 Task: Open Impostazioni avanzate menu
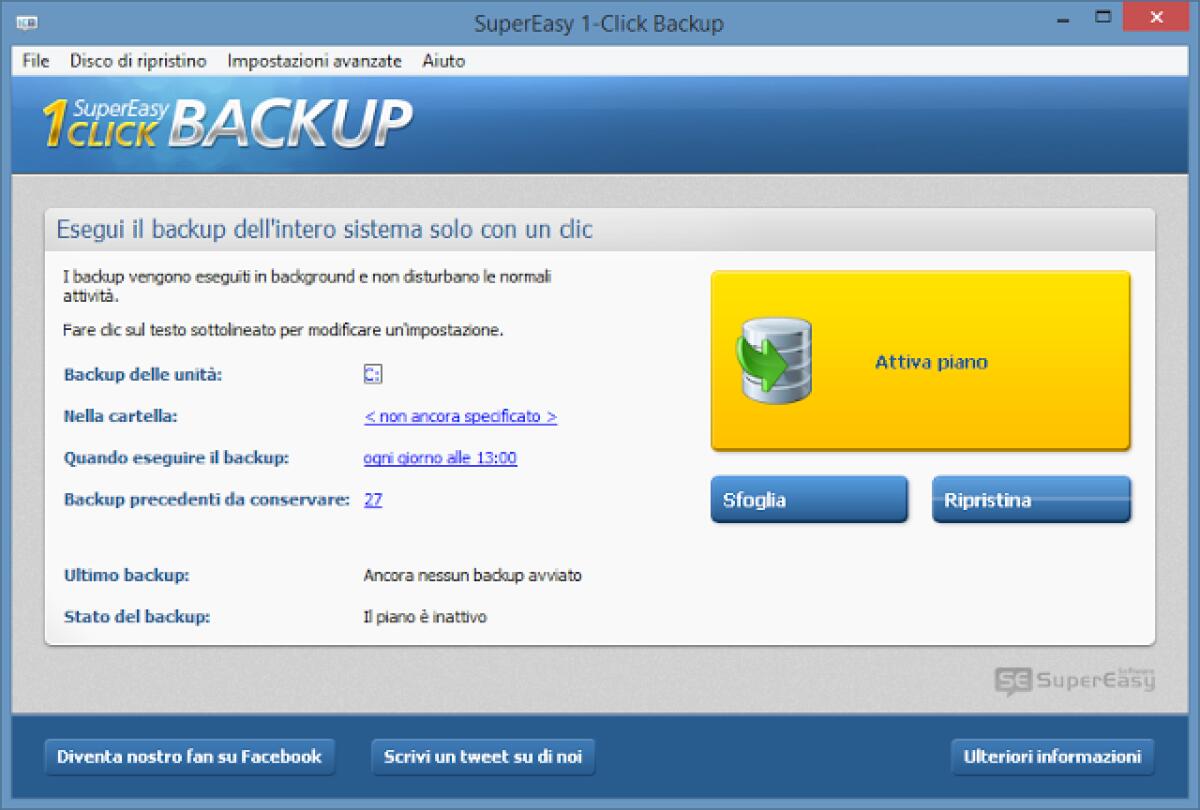[x=316, y=61]
